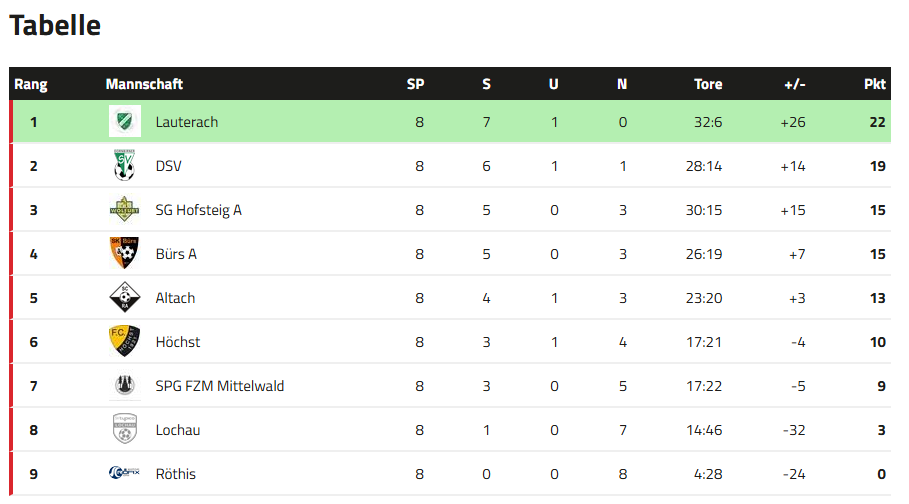This screenshot has height=504, width=909.
Task: Sort by the Pkt column header
Action: coord(875,84)
